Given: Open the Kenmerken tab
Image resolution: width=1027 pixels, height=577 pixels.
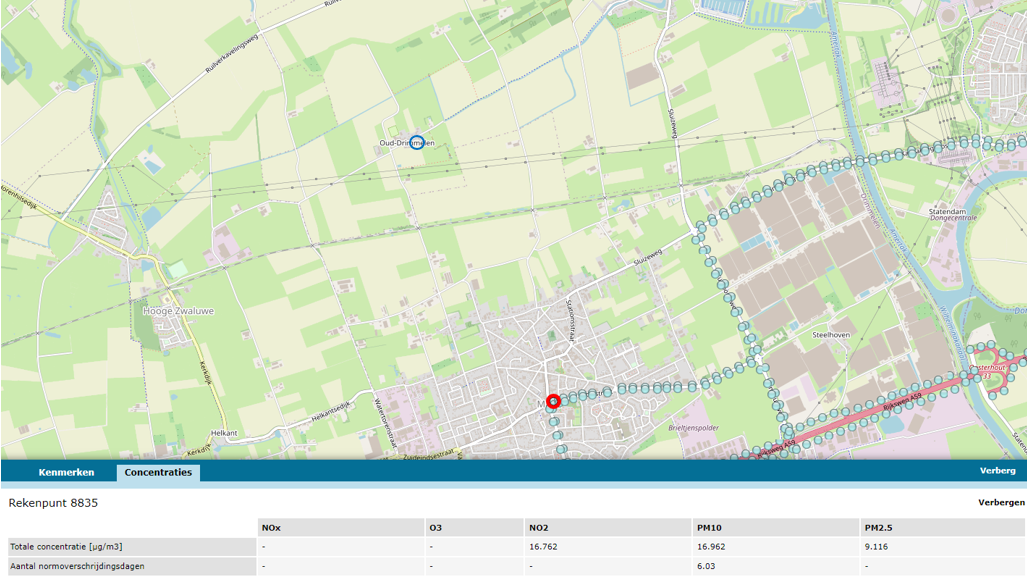Looking at the screenshot, I should [x=66, y=472].
